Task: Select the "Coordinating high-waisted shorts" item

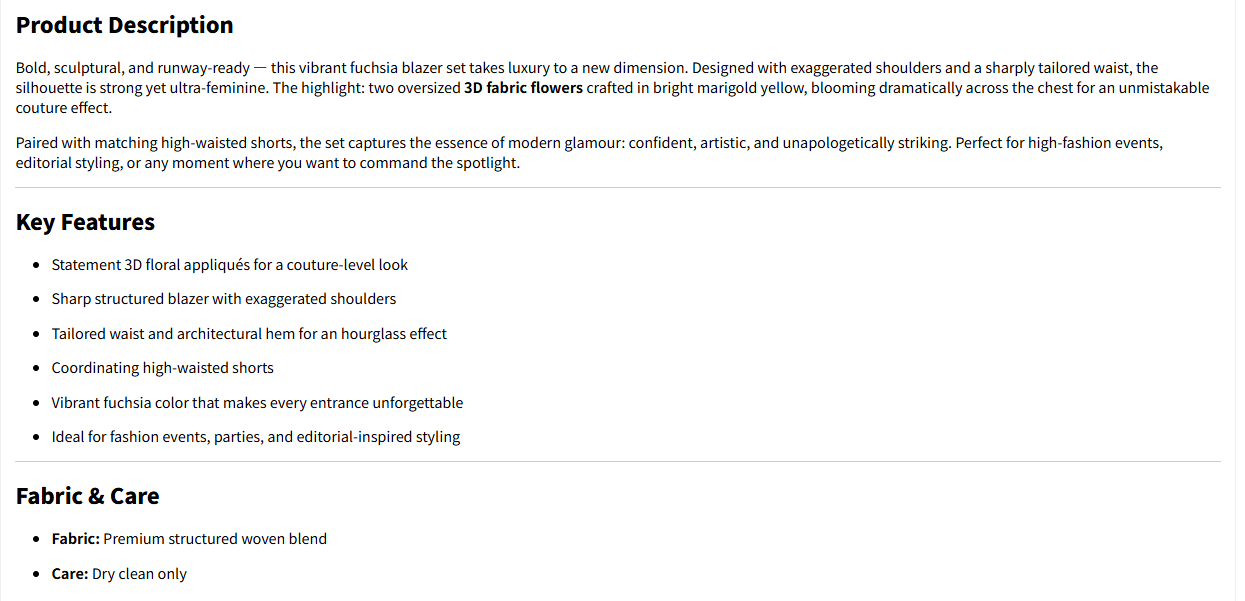Action: [163, 368]
